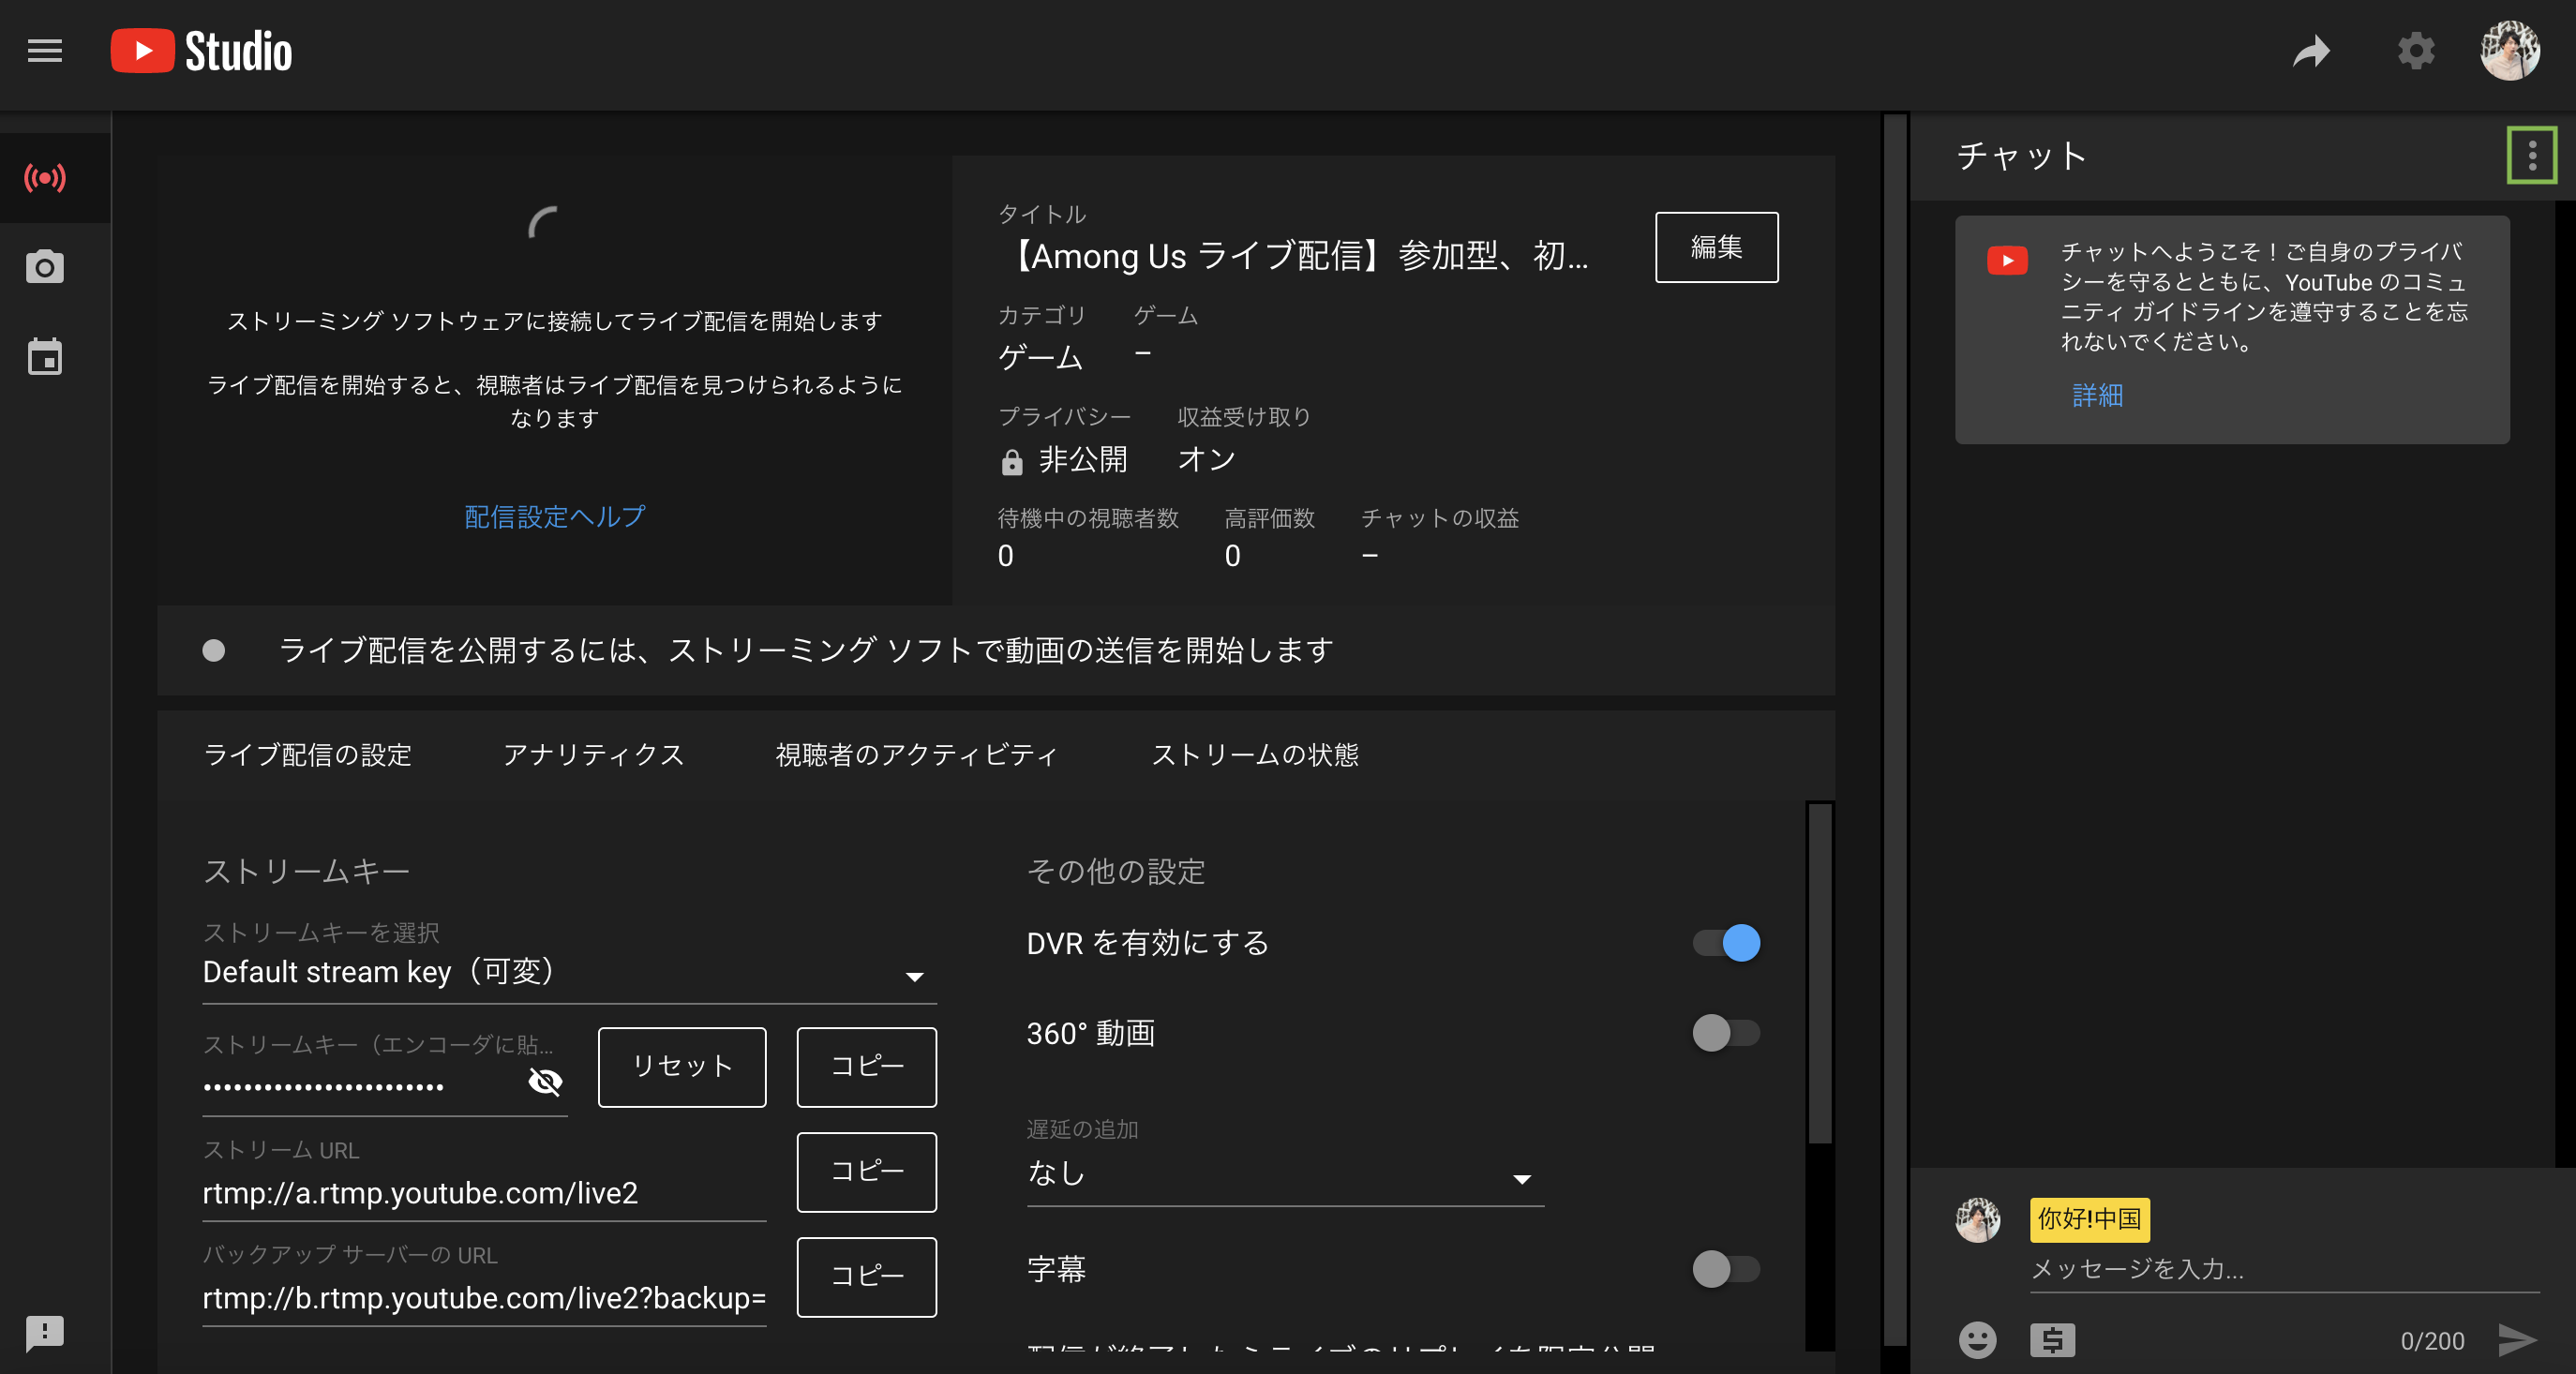Click the 待機中の視聴者数 label
The image size is (2576, 1374).
pyautogui.click(x=1088, y=519)
